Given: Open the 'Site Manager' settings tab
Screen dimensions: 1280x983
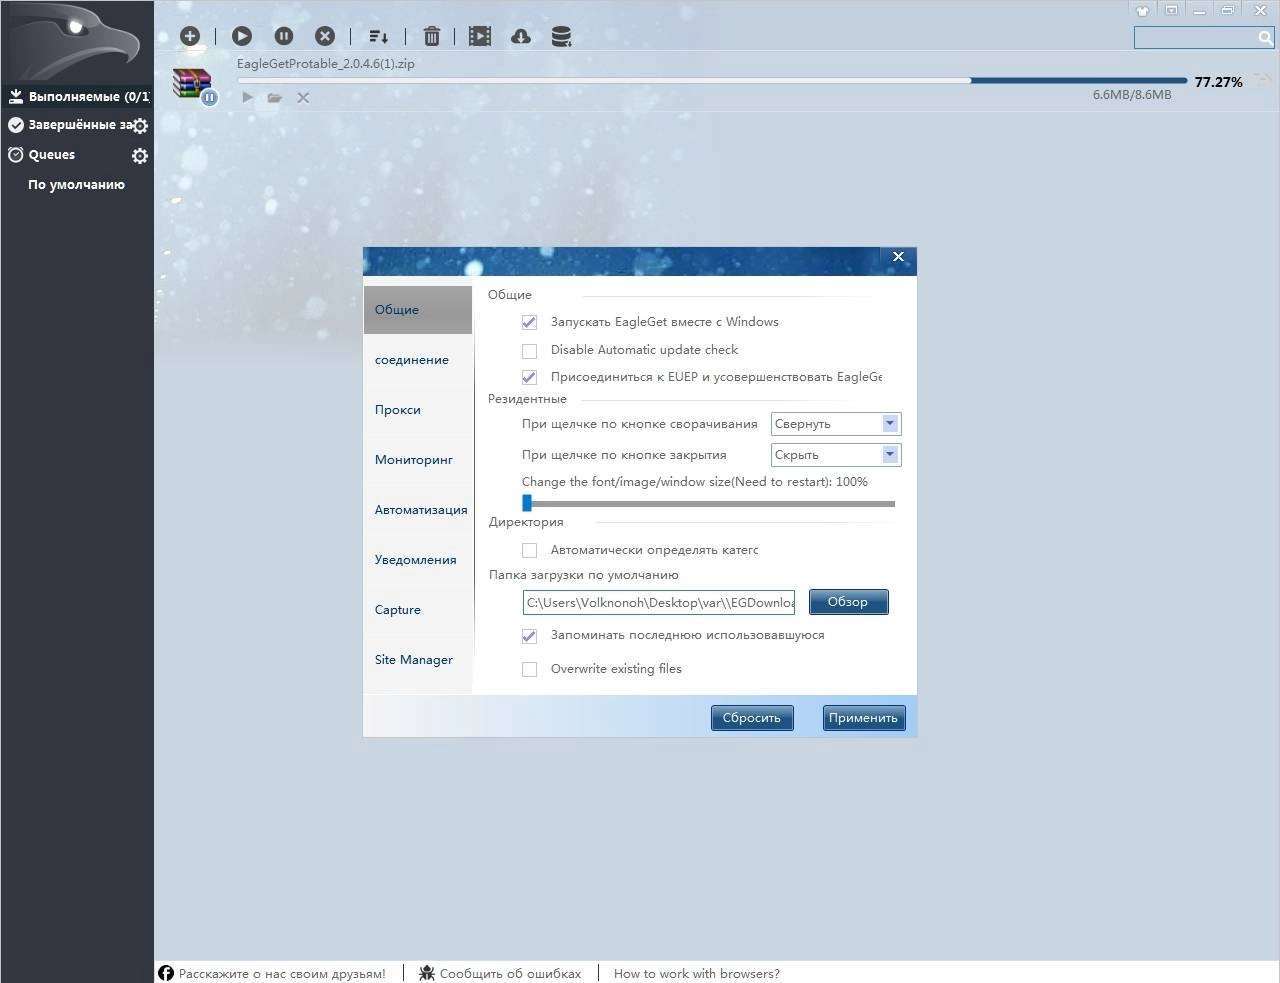Looking at the screenshot, I should coord(417,660).
